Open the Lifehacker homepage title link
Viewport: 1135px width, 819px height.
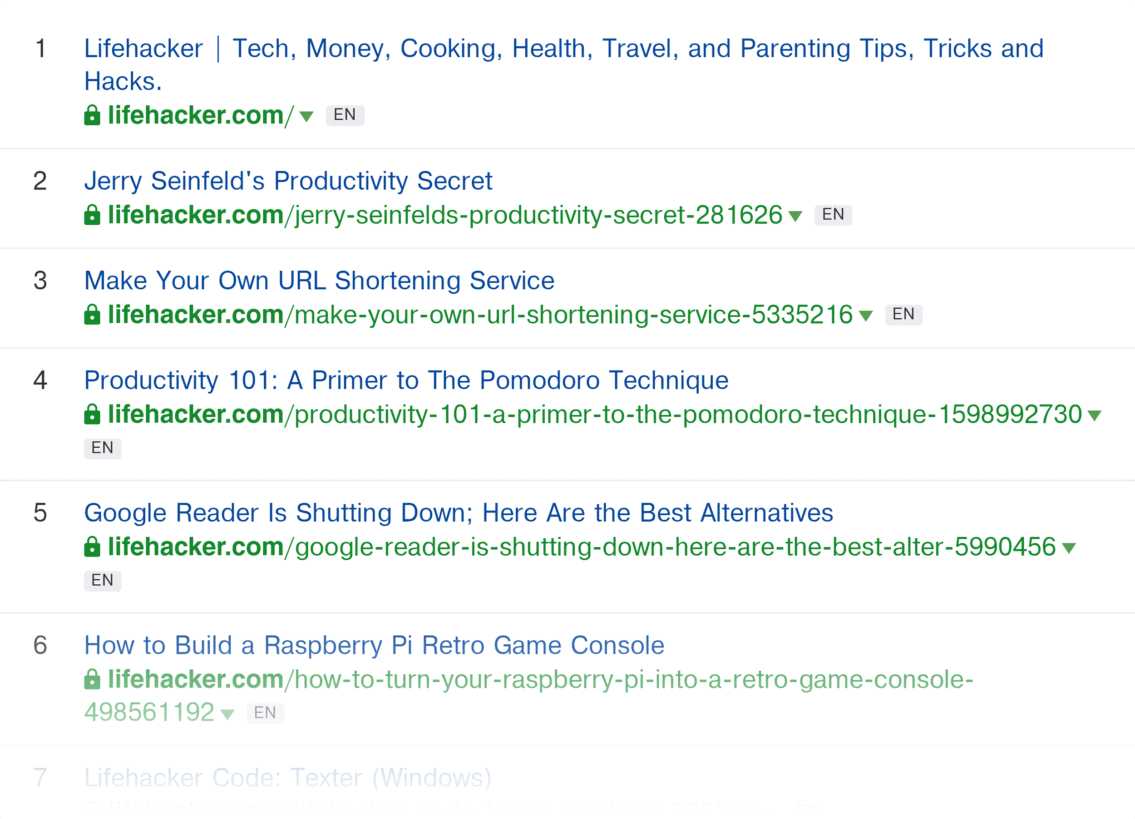click(x=564, y=64)
